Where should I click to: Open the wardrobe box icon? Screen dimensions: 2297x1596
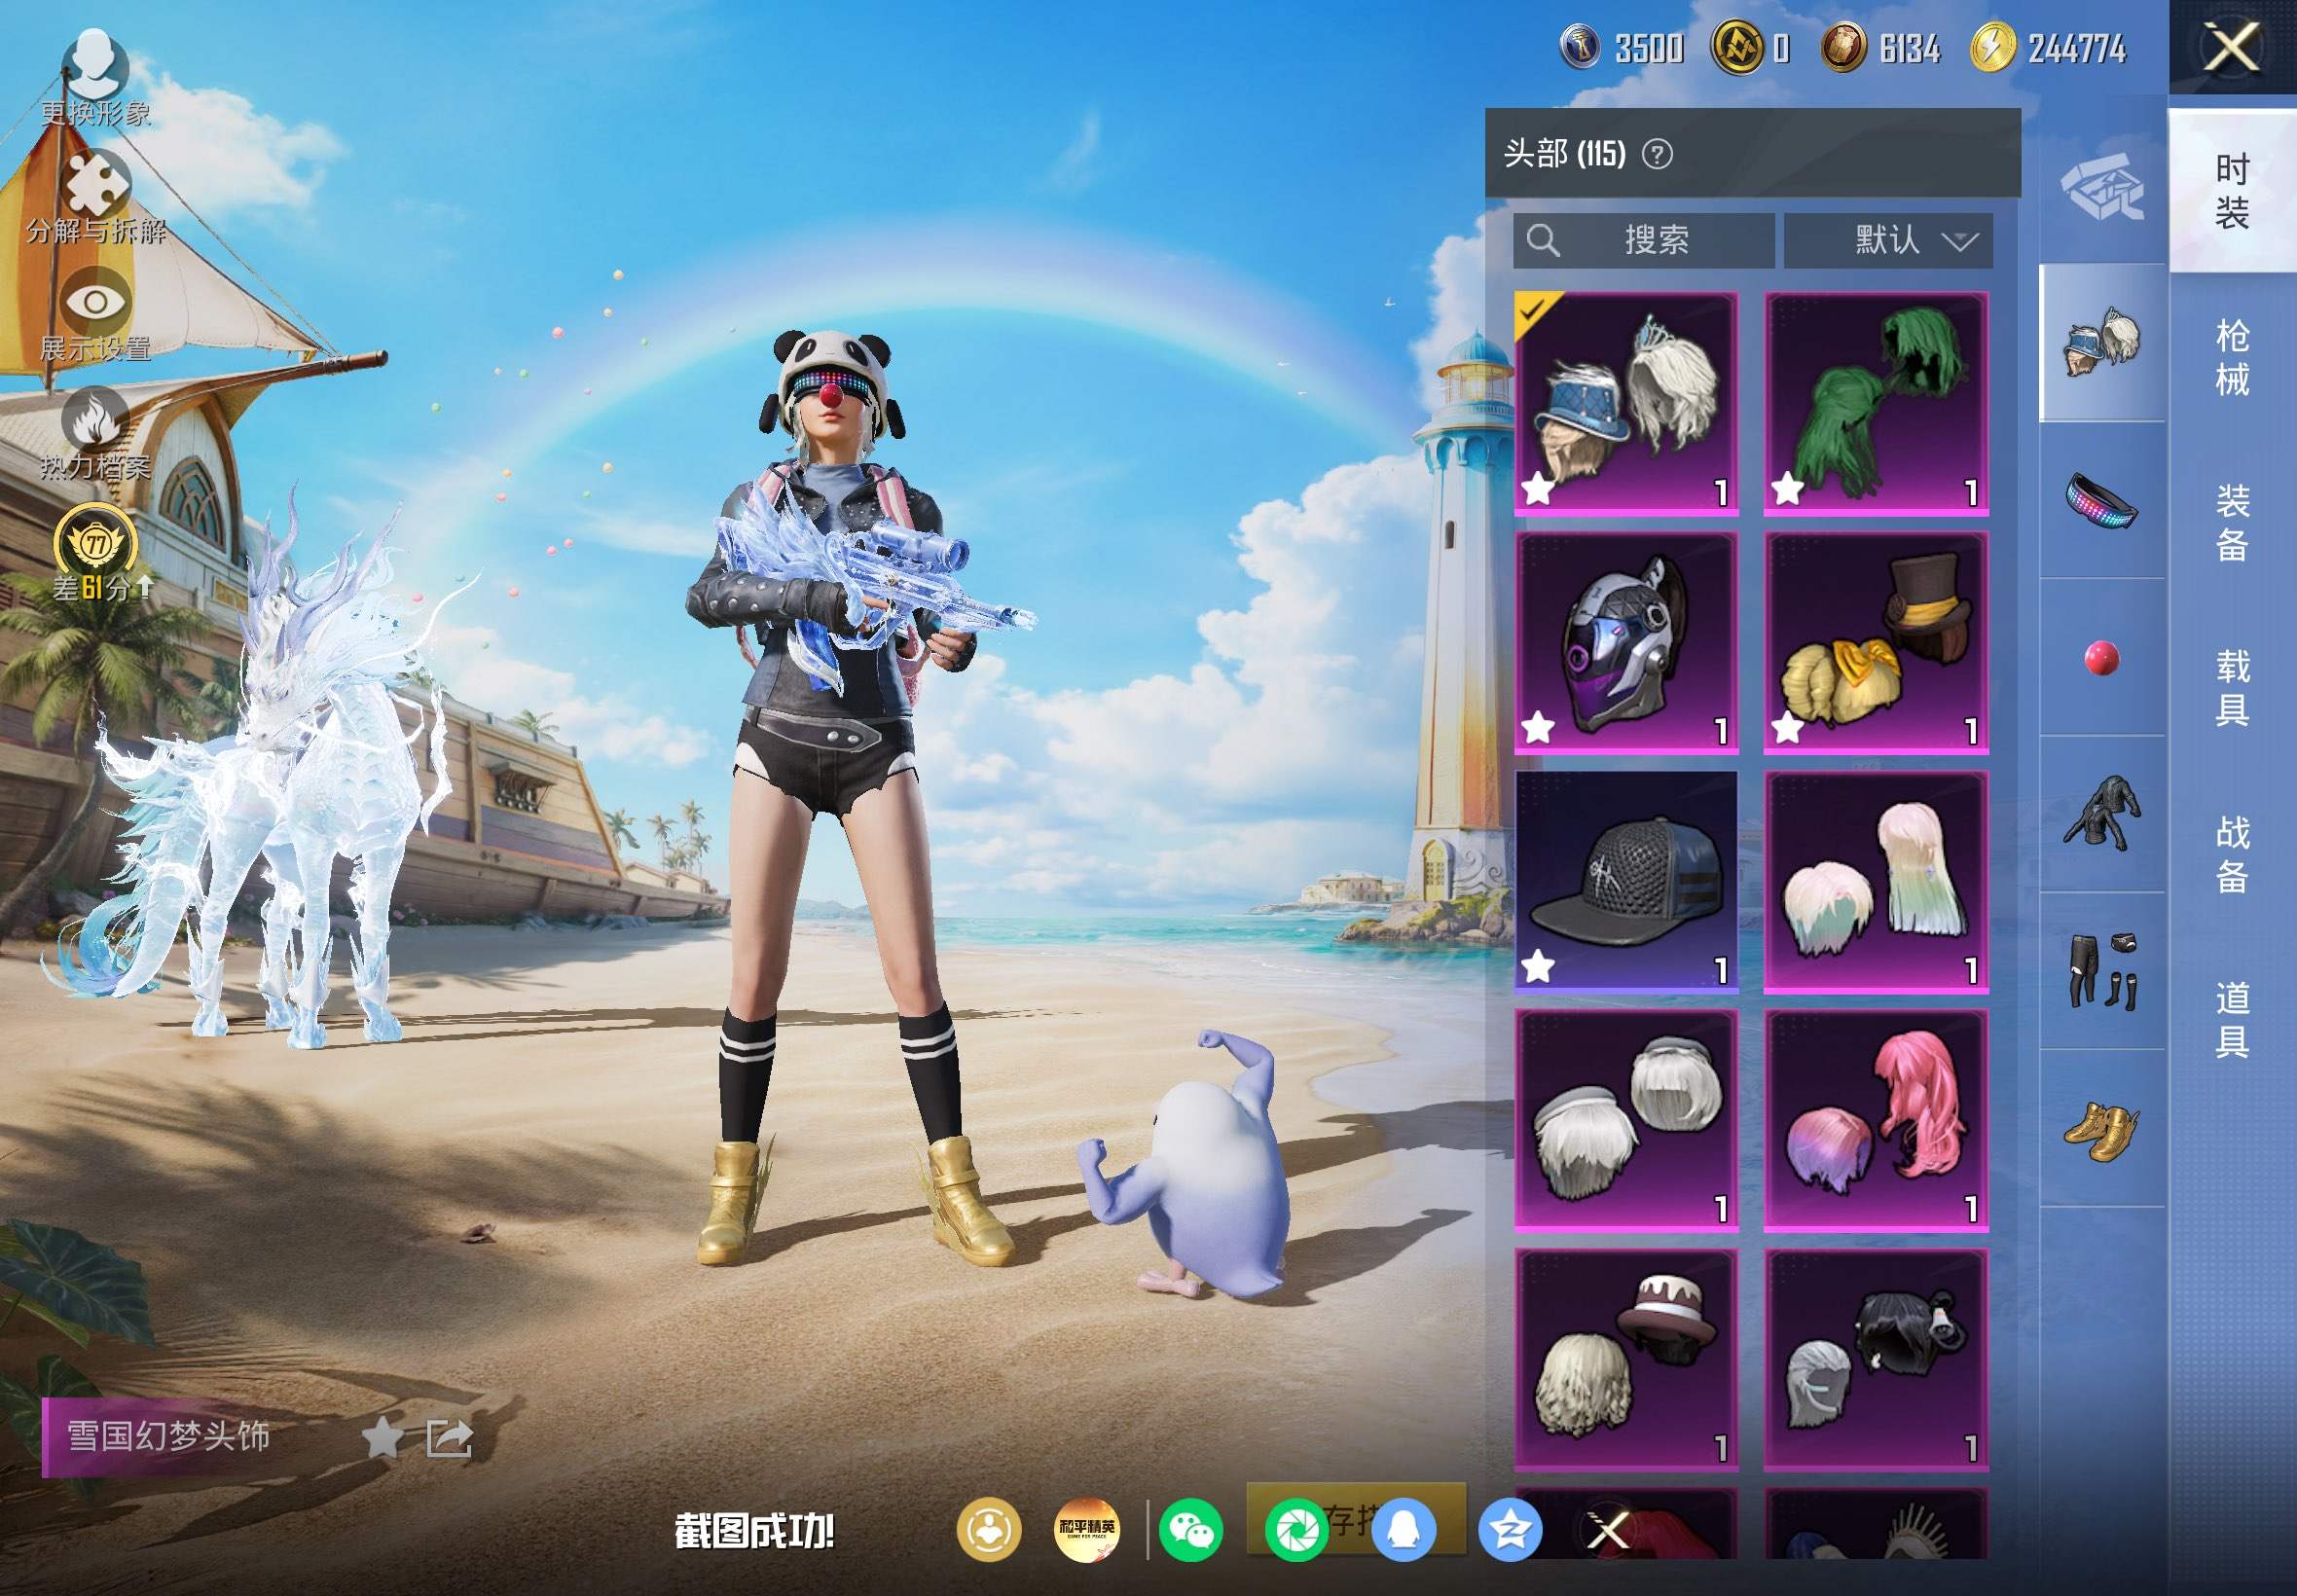pyautogui.click(x=2102, y=187)
